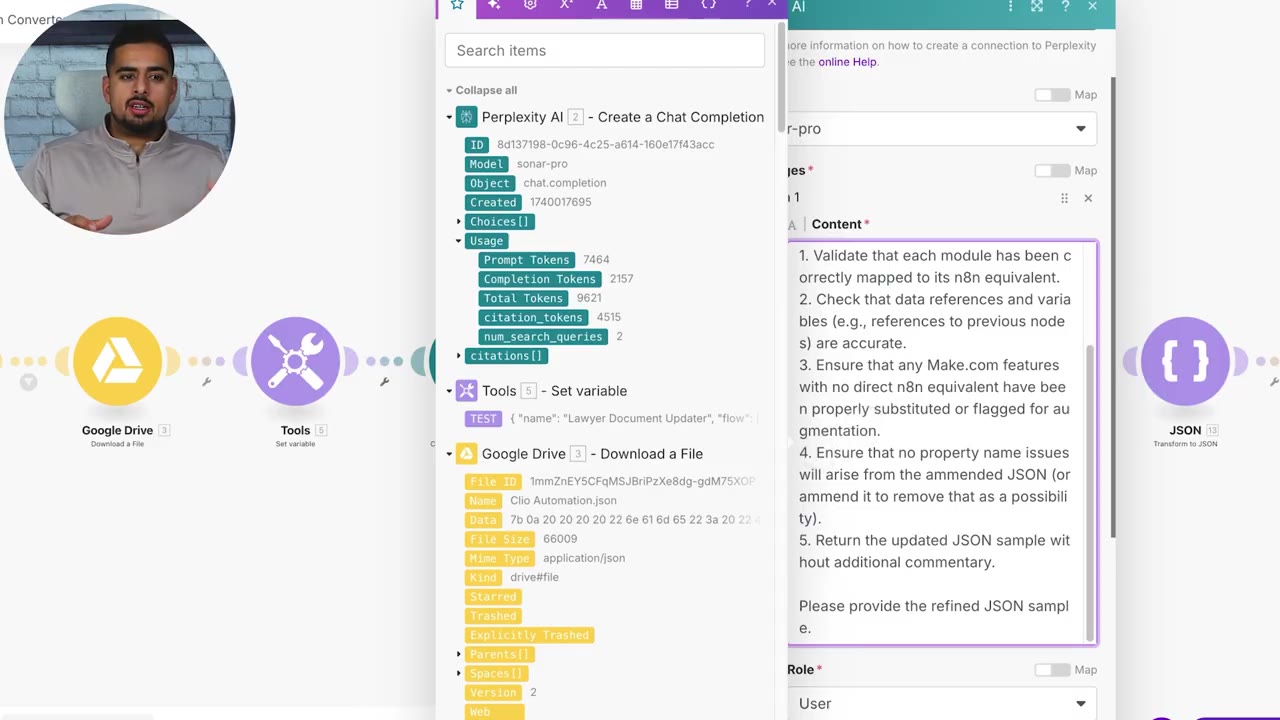
Task: Toggle the Map switch above model dropdown
Action: click(x=1052, y=95)
